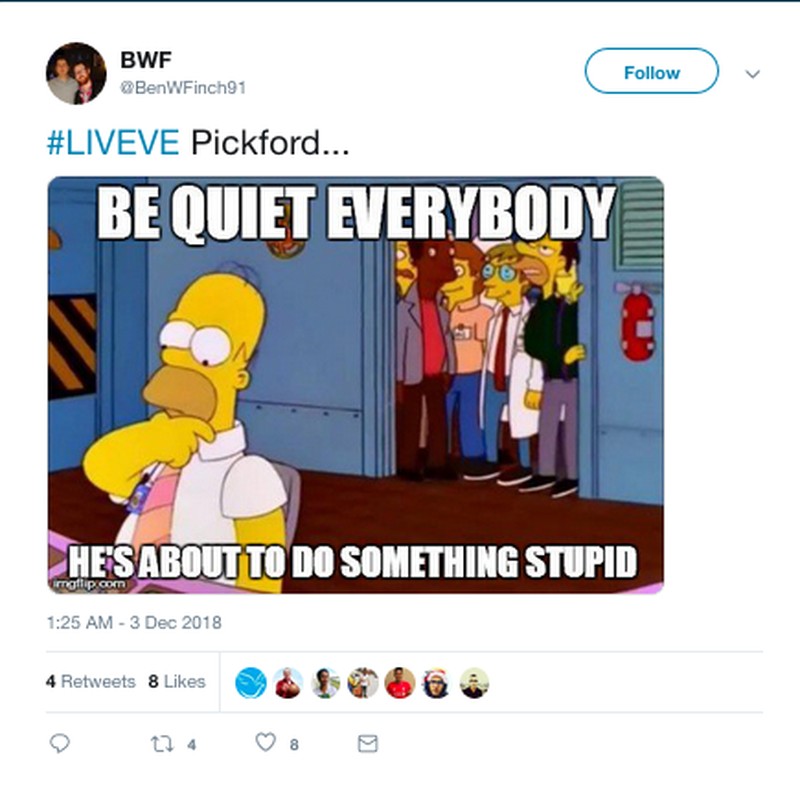
Task: View the 8 Likes list
Action: (x=177, y=681)
